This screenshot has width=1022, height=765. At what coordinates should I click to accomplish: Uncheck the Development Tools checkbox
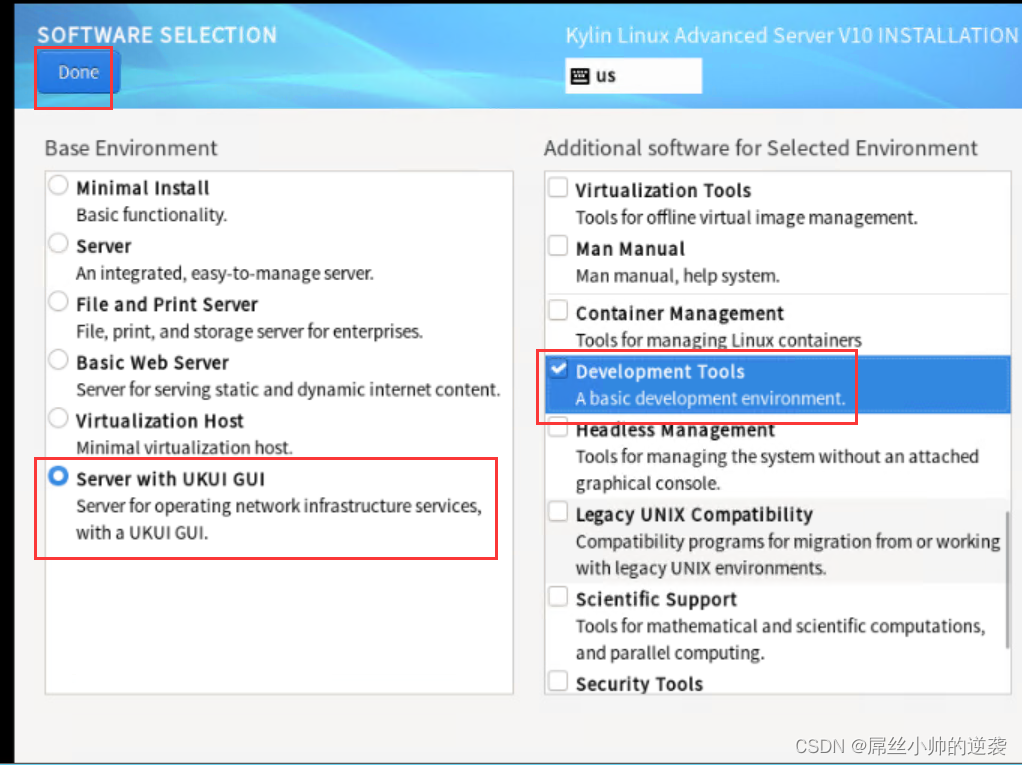558,370
